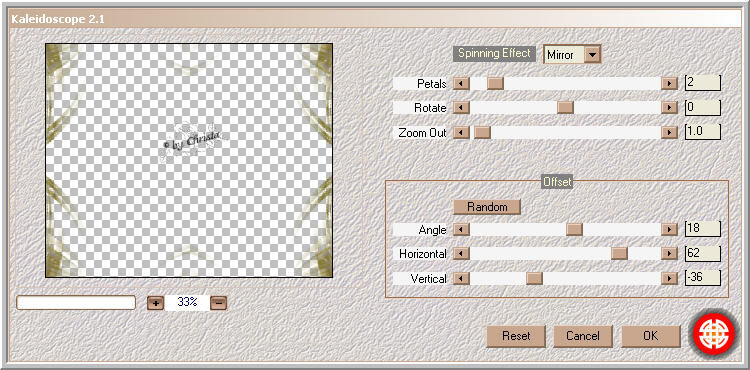The height and width of the screenshot is (370, 750).
Task: Click the Petals slider handle
Action: 496,84
